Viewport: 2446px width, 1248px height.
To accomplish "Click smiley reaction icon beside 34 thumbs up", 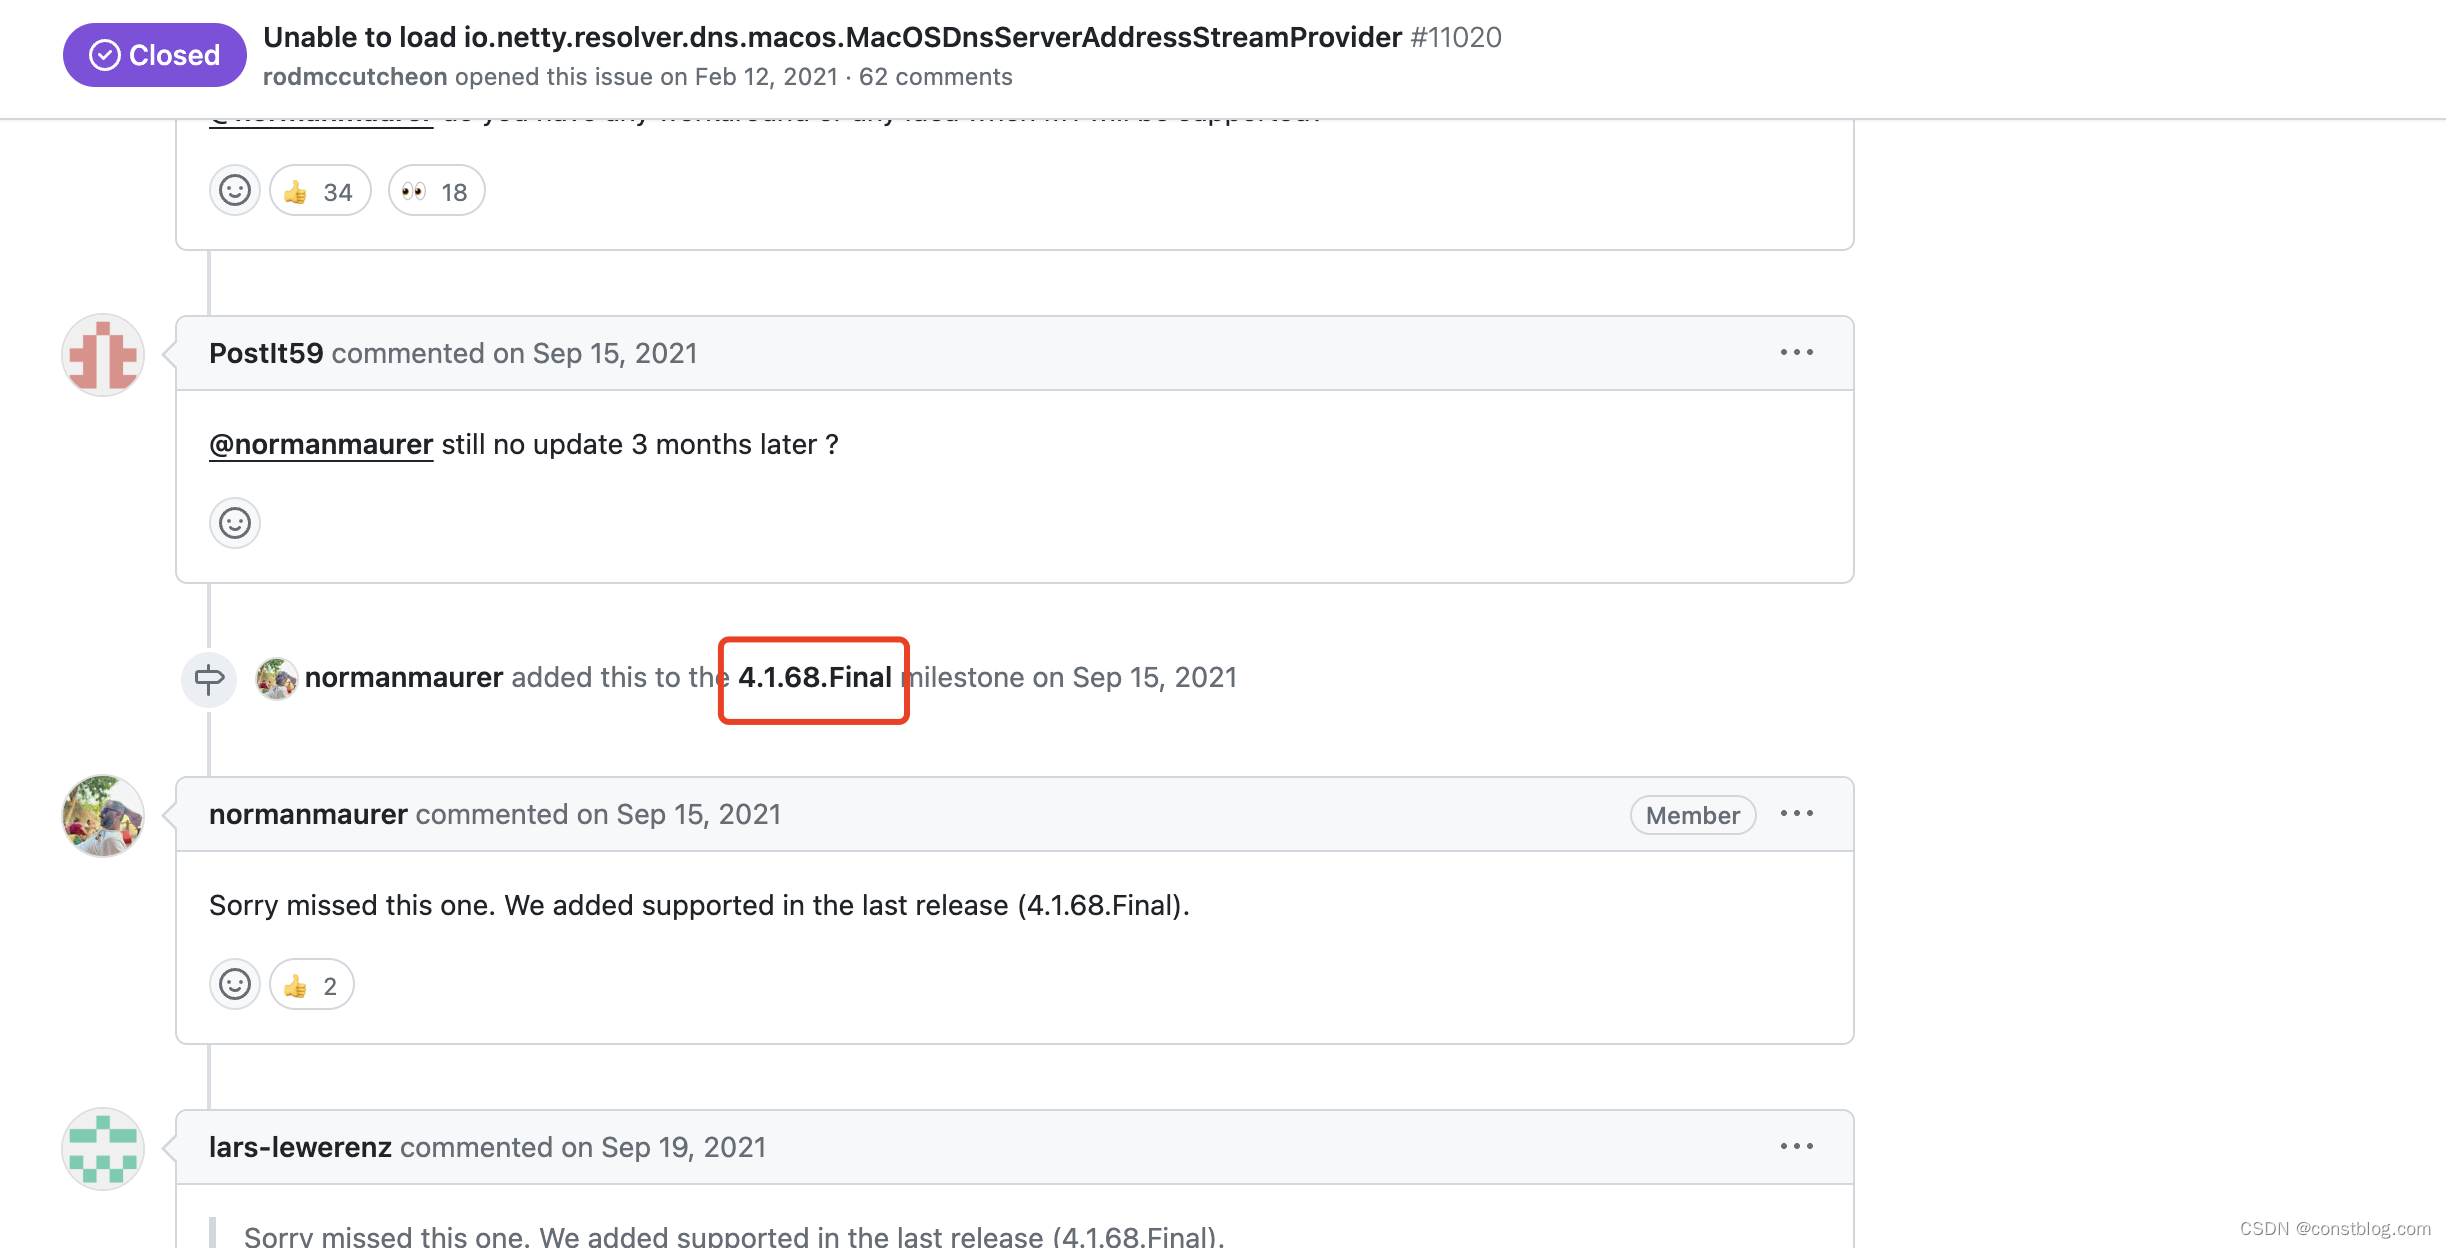I will click(x=235, y=191).
